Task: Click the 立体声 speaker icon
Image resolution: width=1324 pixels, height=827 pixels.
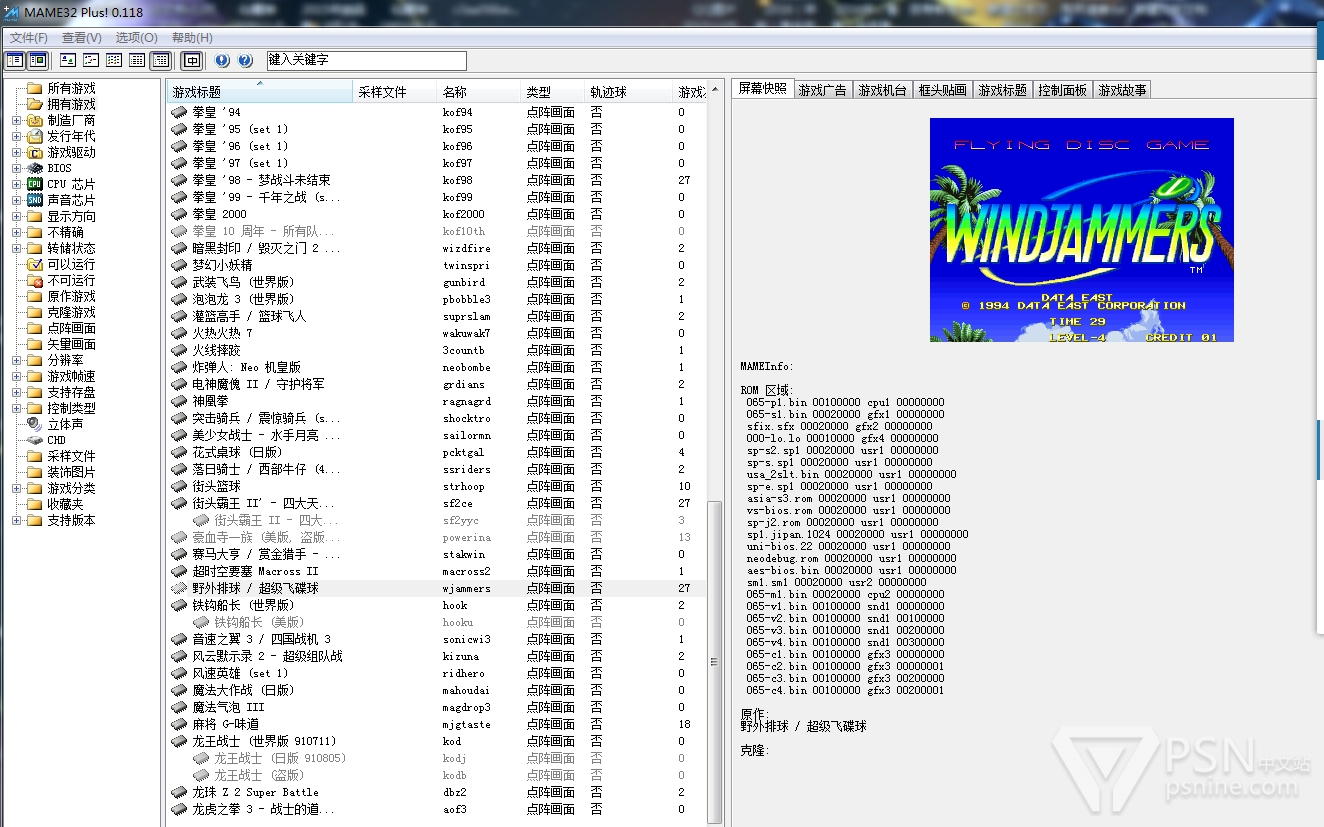Action: pos(35,424)
